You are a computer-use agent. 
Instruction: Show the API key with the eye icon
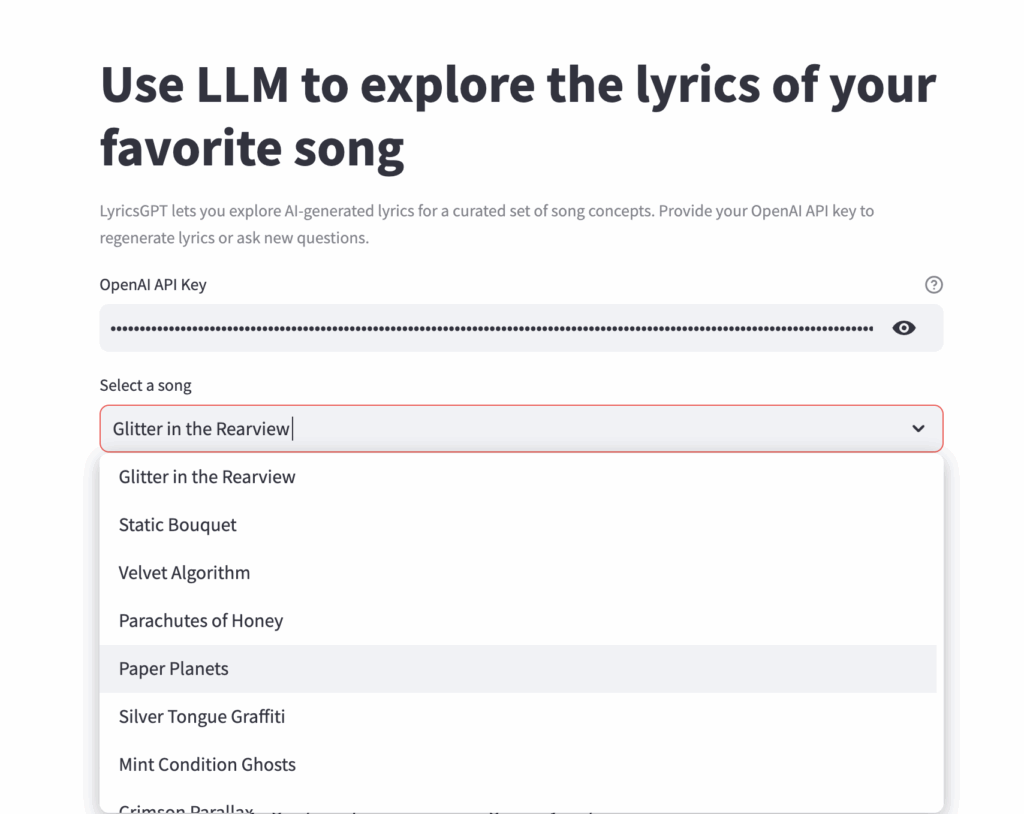904,328
